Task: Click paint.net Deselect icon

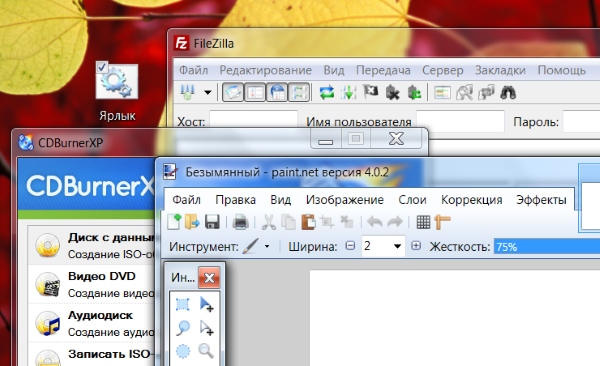Action: (347, 222)
